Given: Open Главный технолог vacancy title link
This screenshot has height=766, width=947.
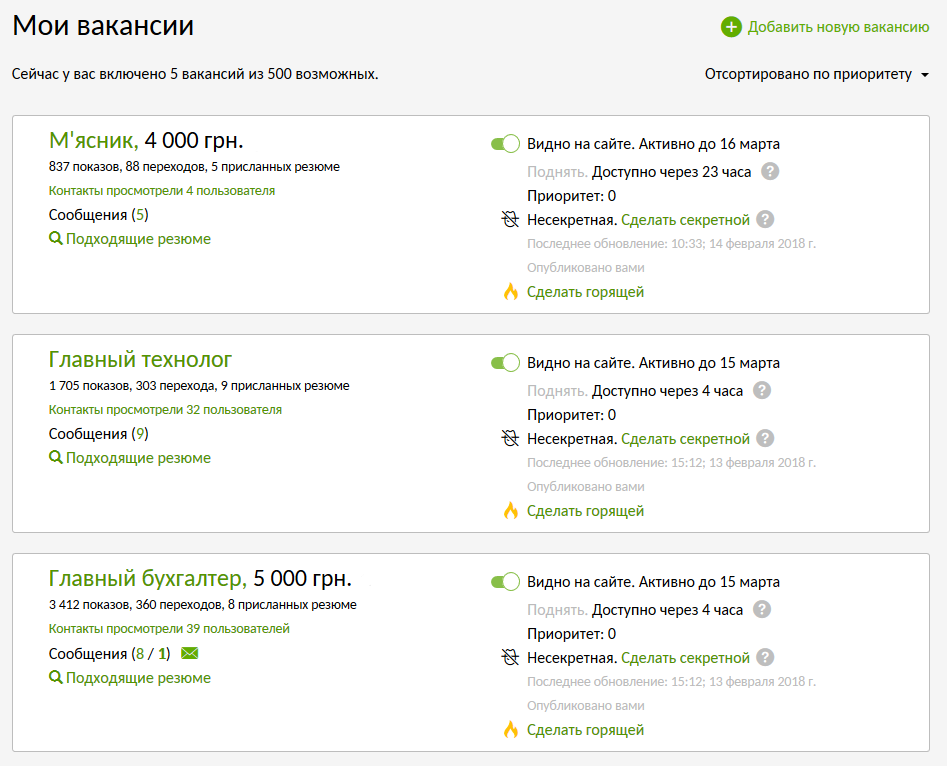Looking at the screenshot, I should coord(140,359).
